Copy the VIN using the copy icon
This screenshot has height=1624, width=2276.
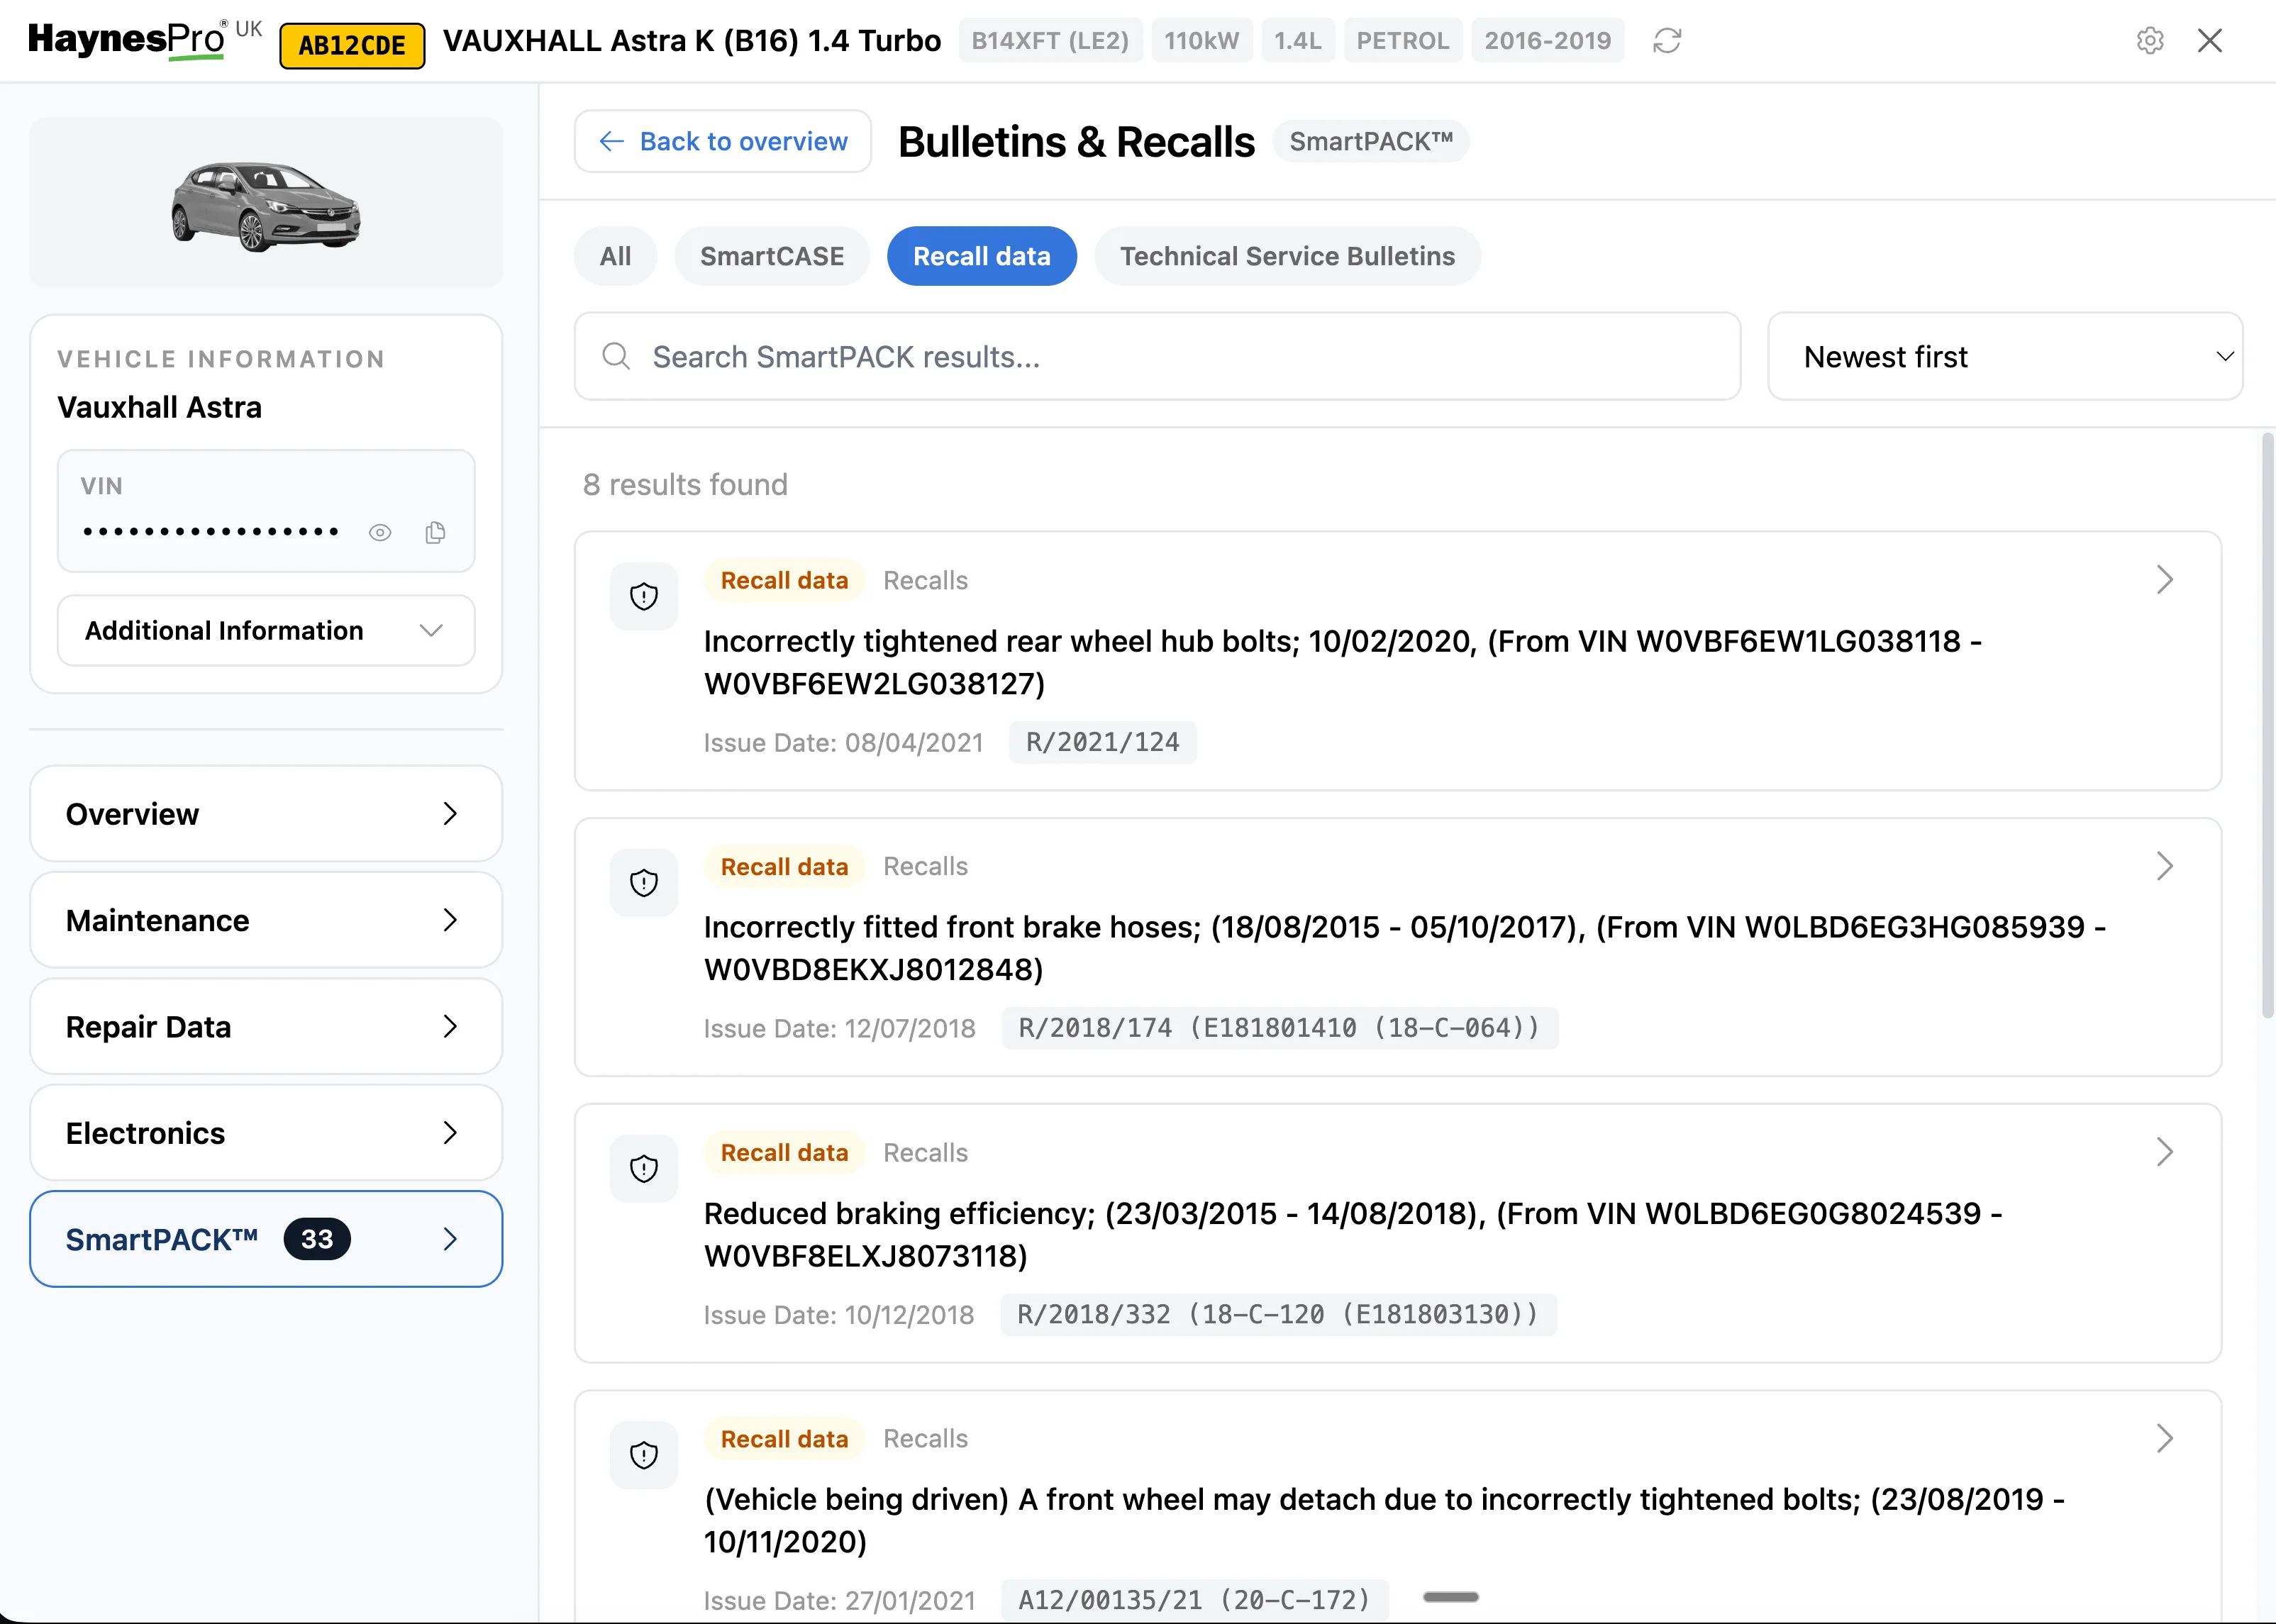point(435,532)
